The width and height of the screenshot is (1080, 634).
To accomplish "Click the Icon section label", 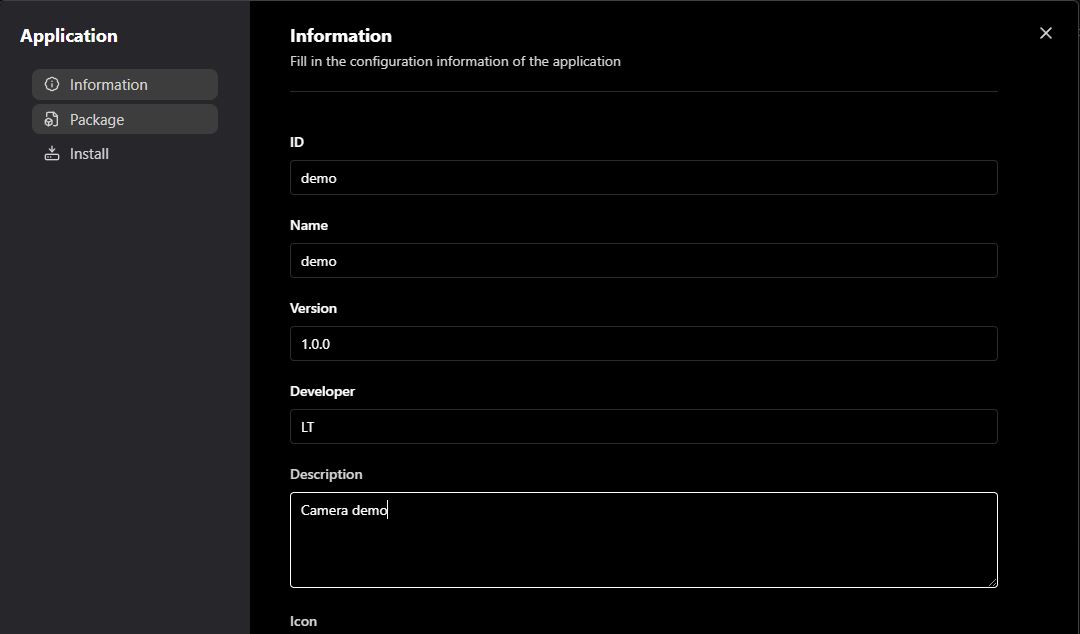I will (x=303, y=621).
